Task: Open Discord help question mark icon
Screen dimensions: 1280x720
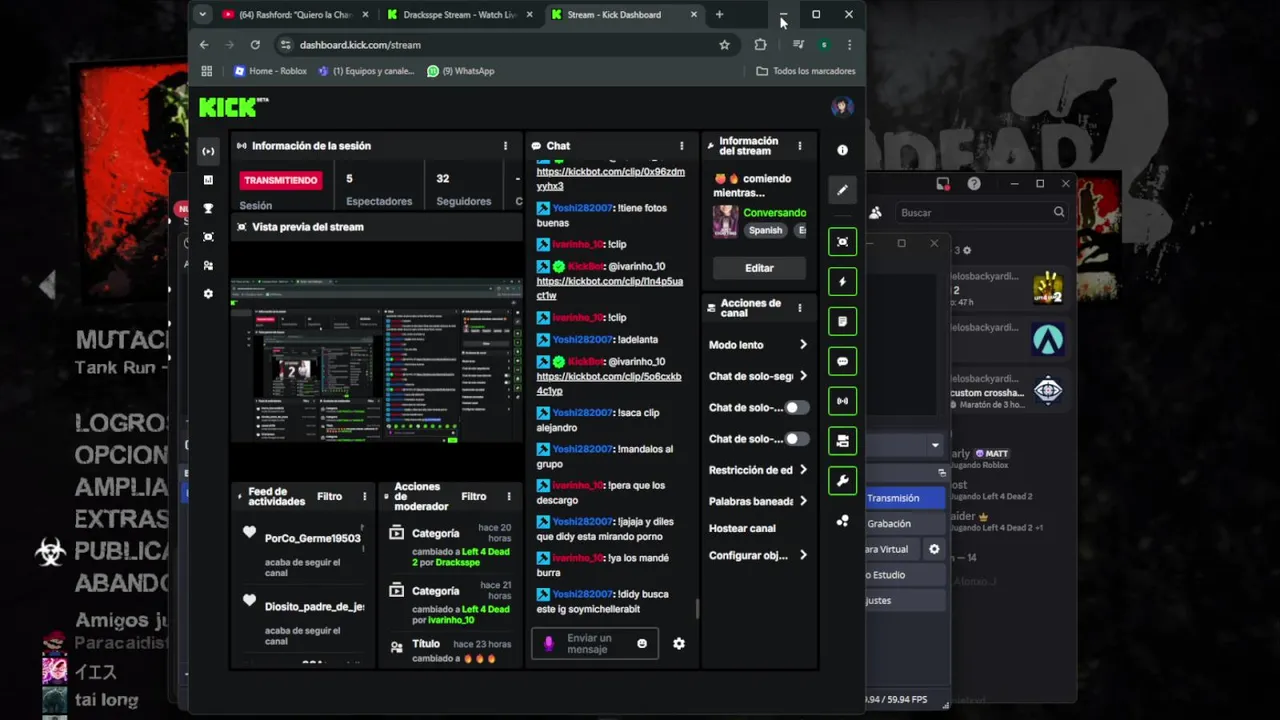Action: coord(974,184)
